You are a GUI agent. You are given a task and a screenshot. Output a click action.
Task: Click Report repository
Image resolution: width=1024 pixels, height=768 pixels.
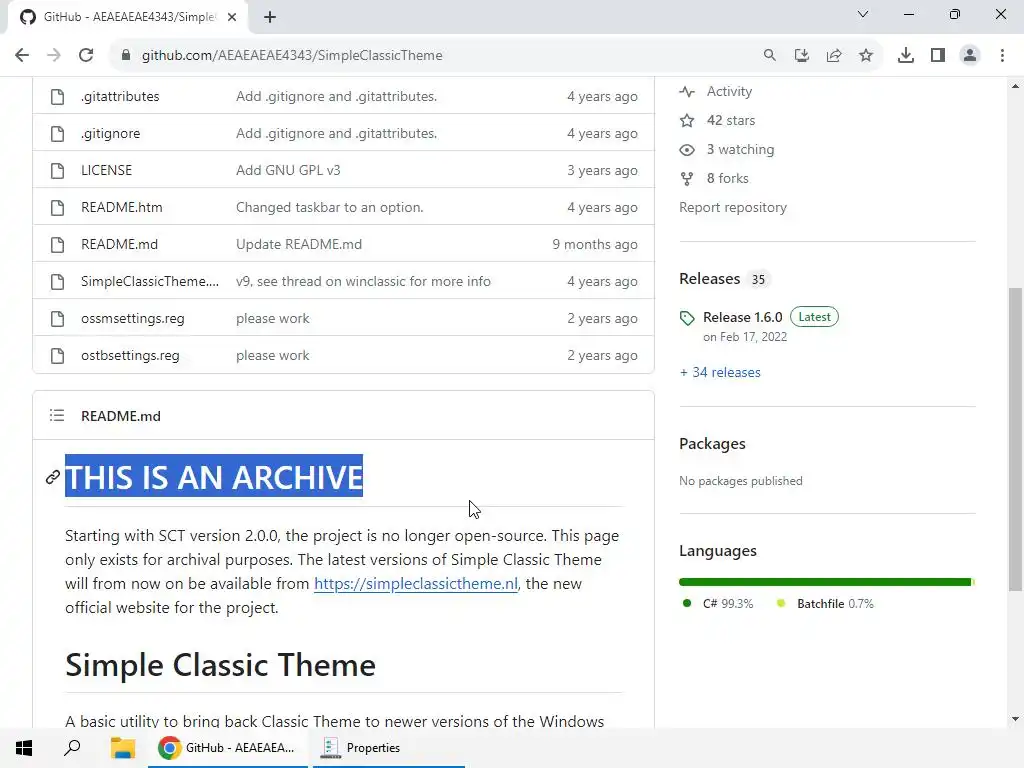(x=733, y=207)
